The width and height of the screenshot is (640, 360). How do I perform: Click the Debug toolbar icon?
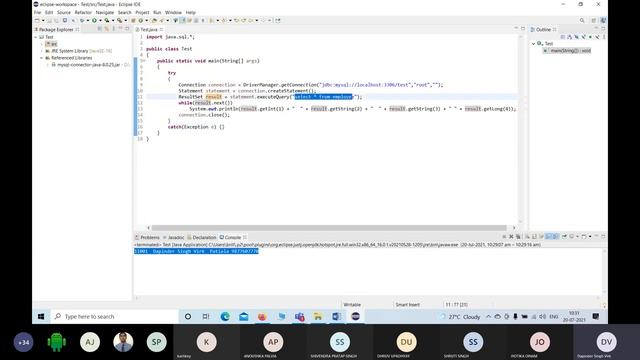pyautogui.click(x=82, y=20)
